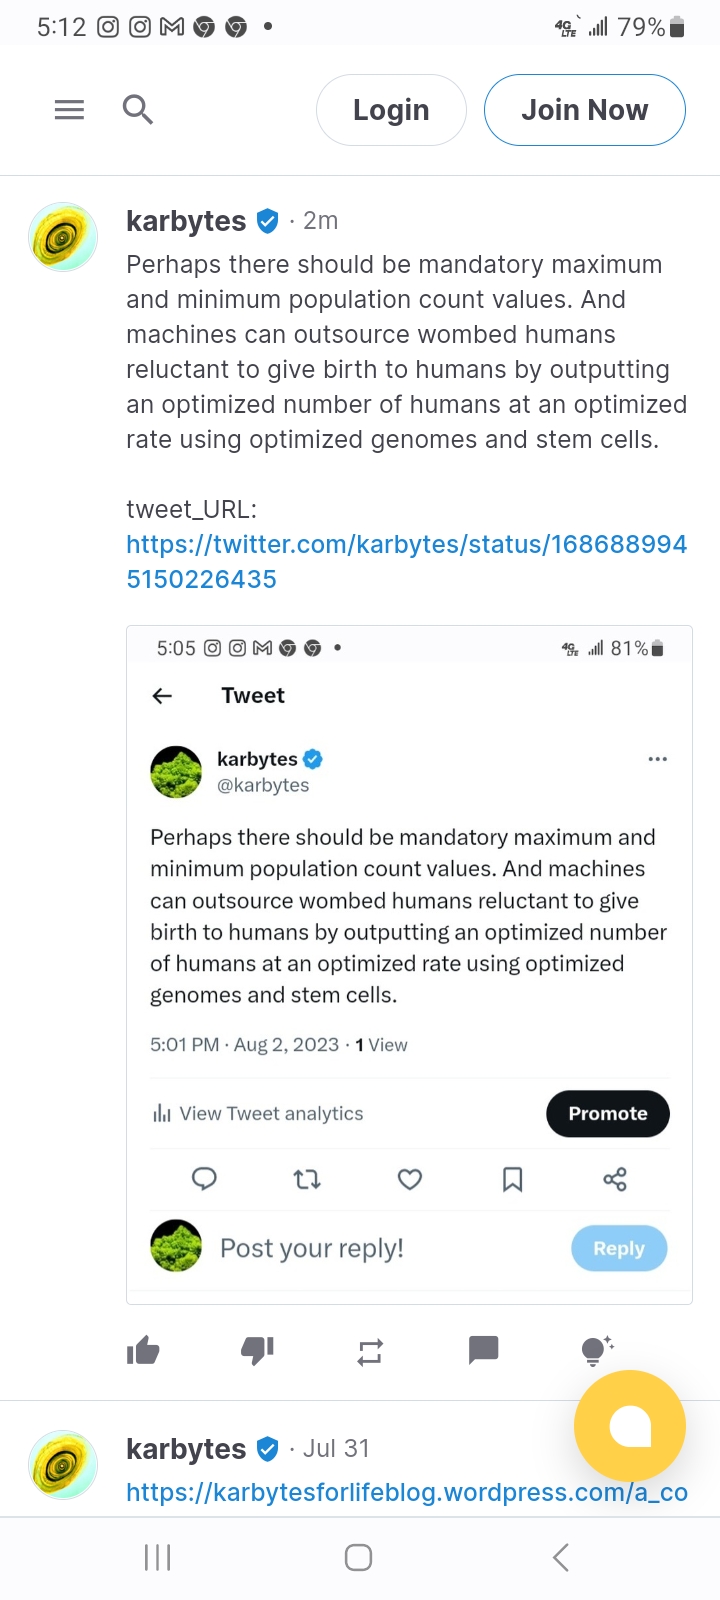The image size is (720, 1600).
Task: Open comments via the speech bubble icon
Action: (483, 1351)
